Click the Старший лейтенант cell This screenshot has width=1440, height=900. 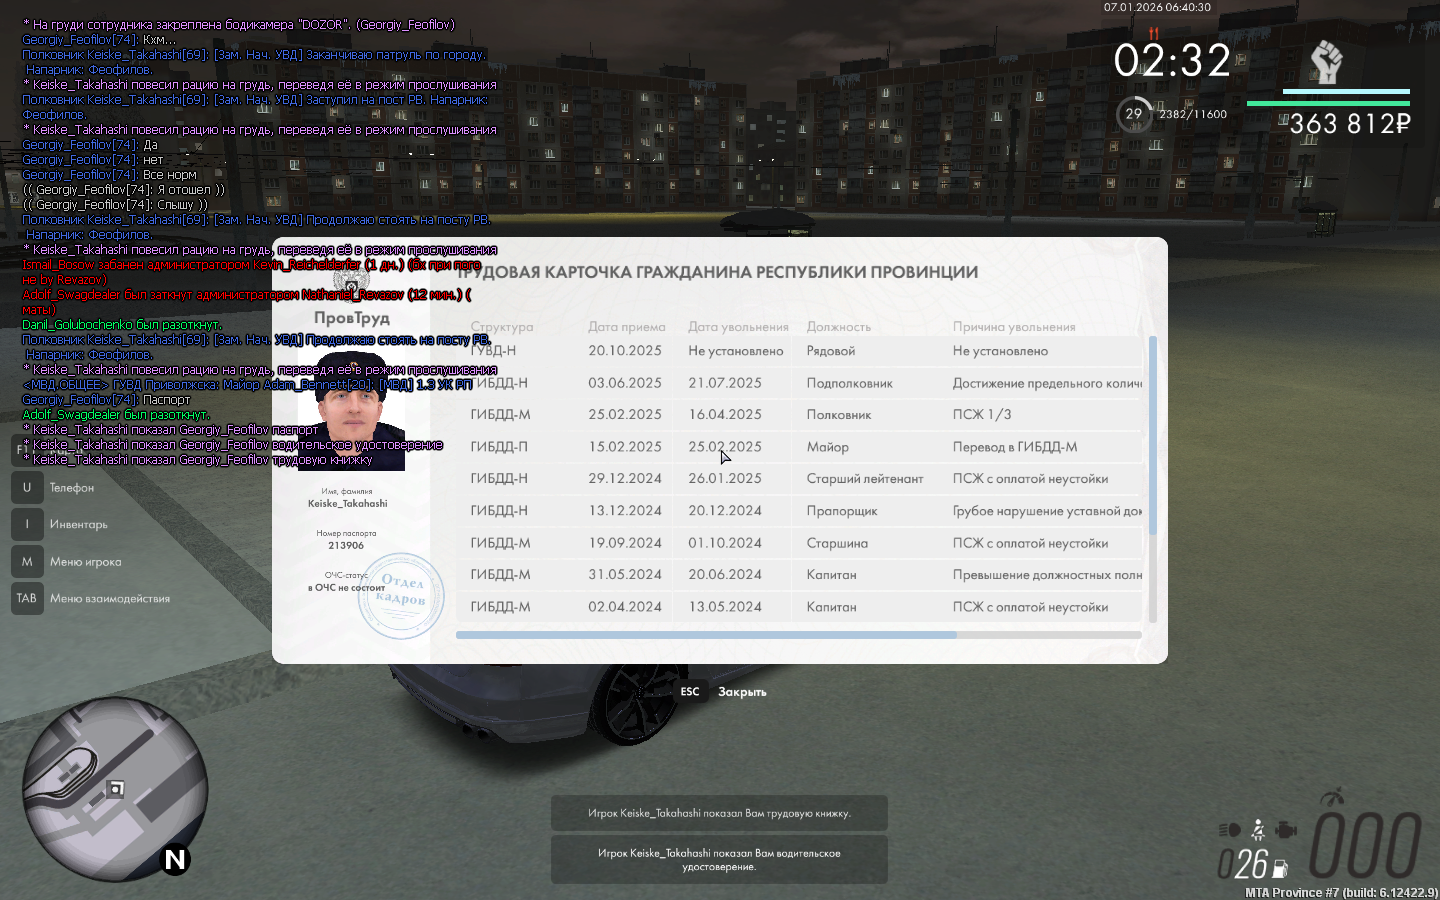[865, 479]
